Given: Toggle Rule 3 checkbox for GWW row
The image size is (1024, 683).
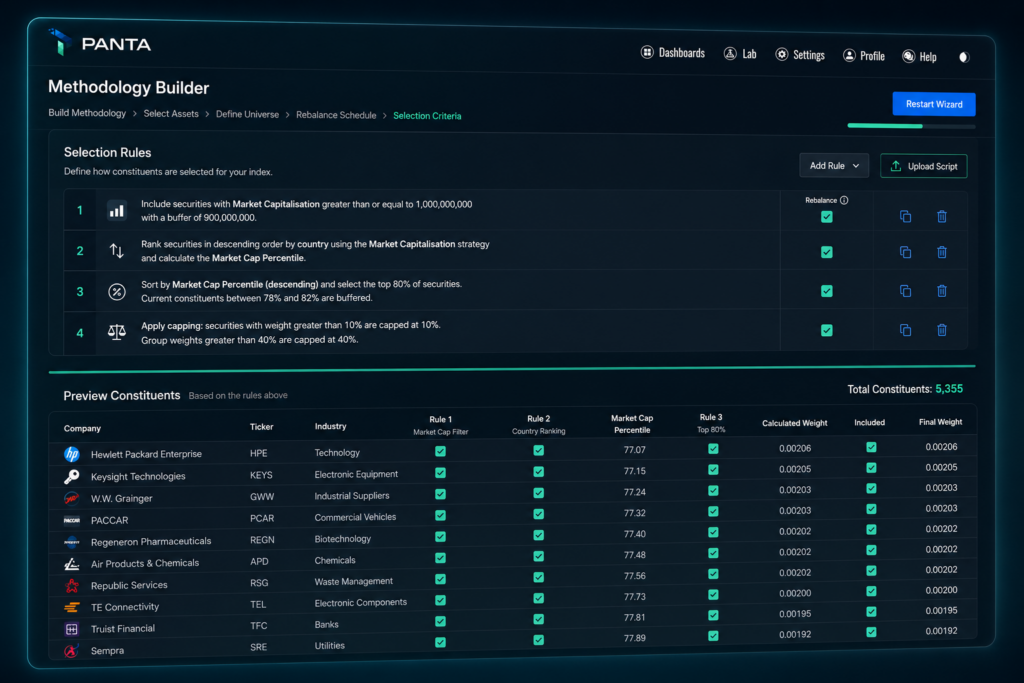Looking at the screenshot, I should point(713,490).
